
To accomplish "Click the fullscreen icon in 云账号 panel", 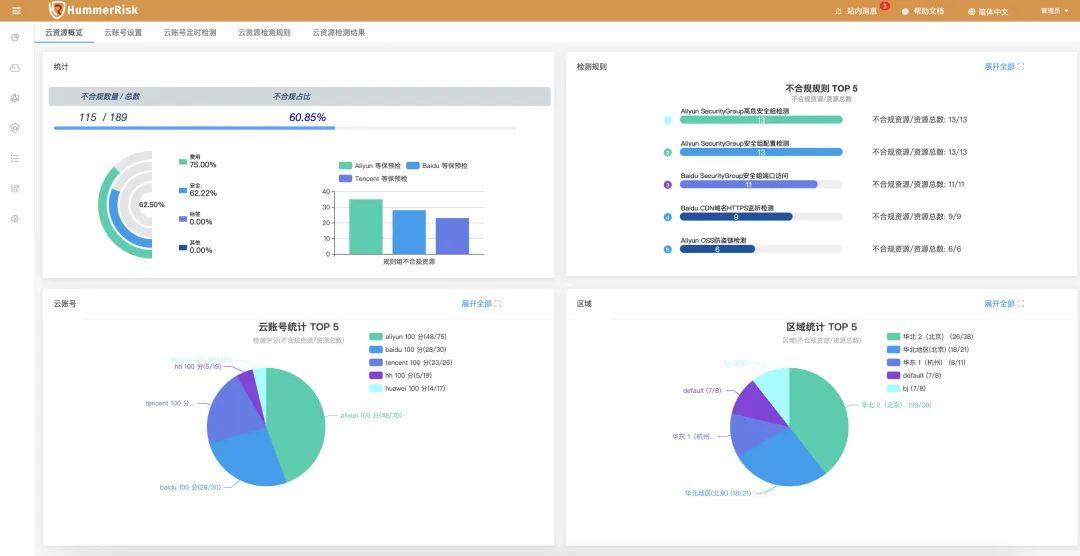I will [498, 303].
